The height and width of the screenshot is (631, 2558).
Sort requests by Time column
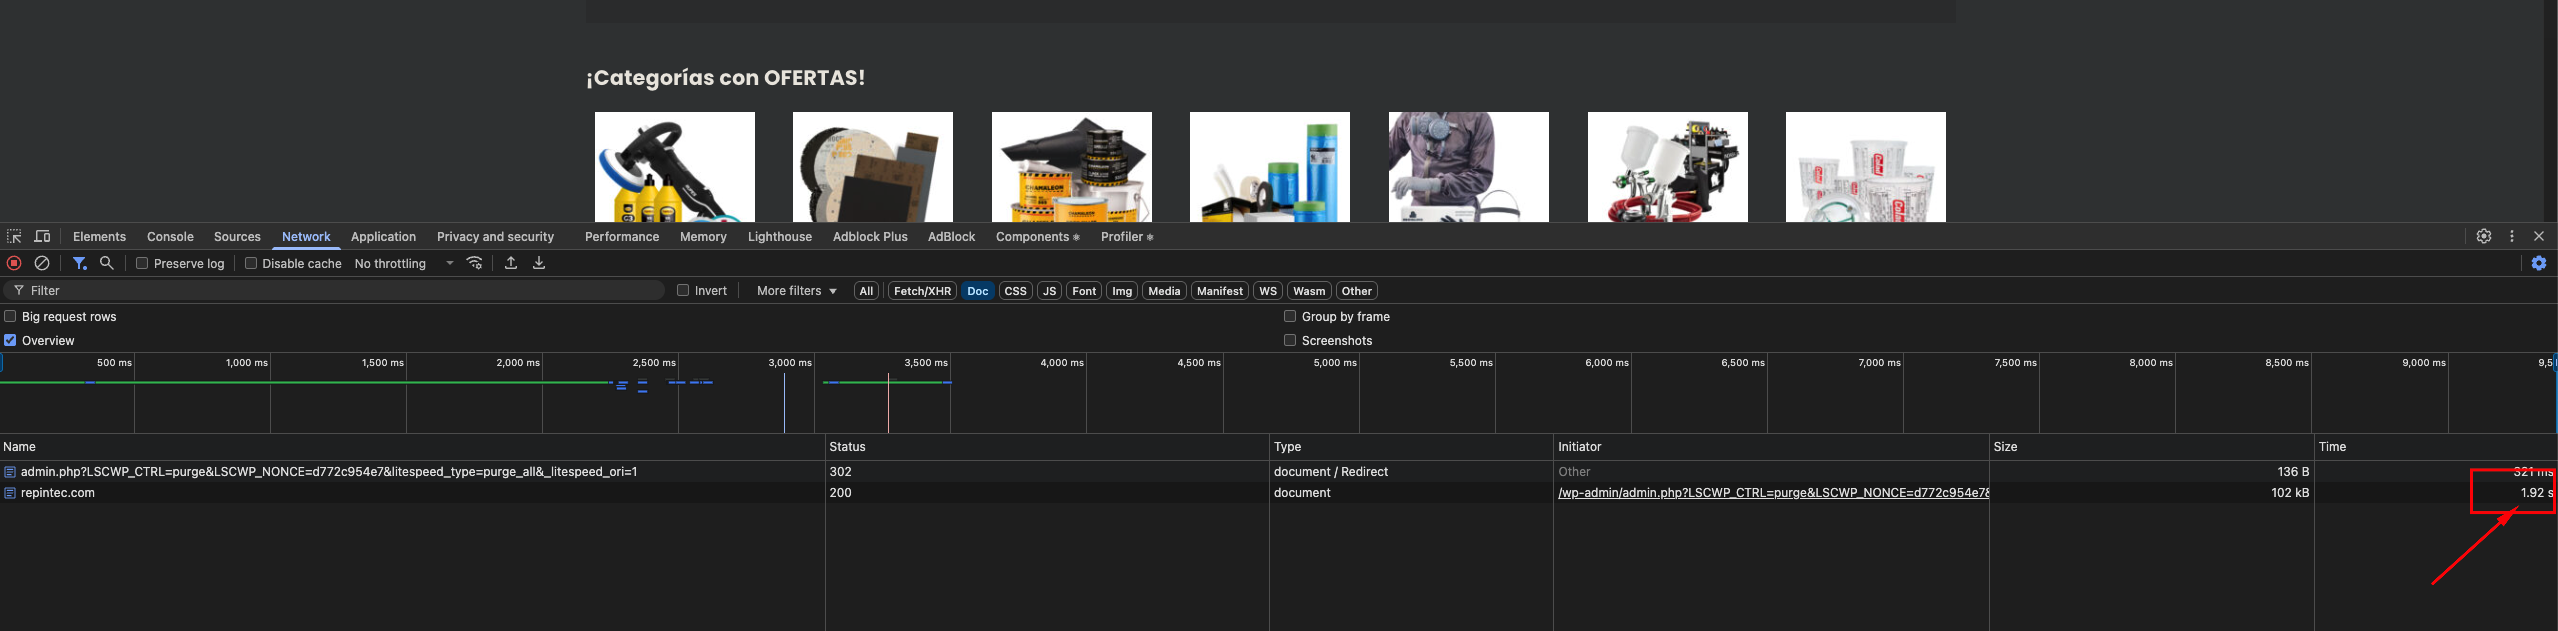(x=2436, y=447)
